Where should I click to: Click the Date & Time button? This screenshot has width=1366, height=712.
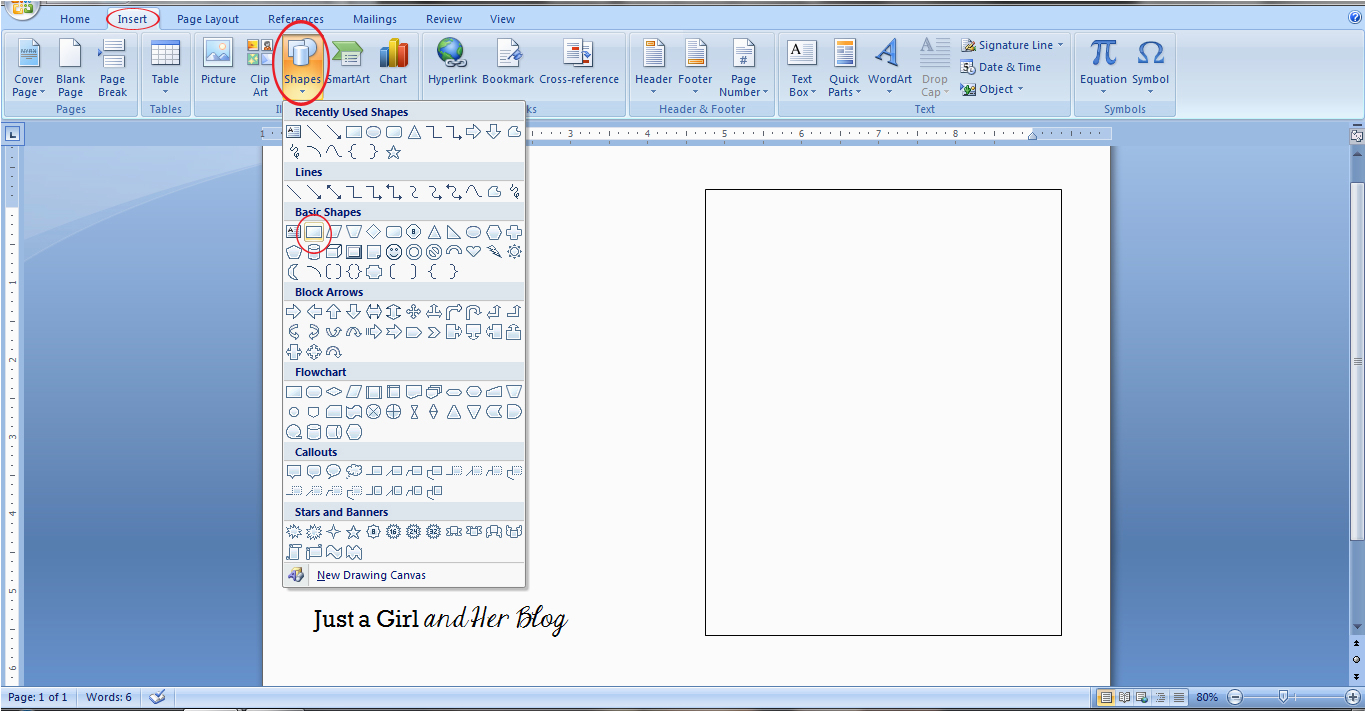pos(1001,67)
